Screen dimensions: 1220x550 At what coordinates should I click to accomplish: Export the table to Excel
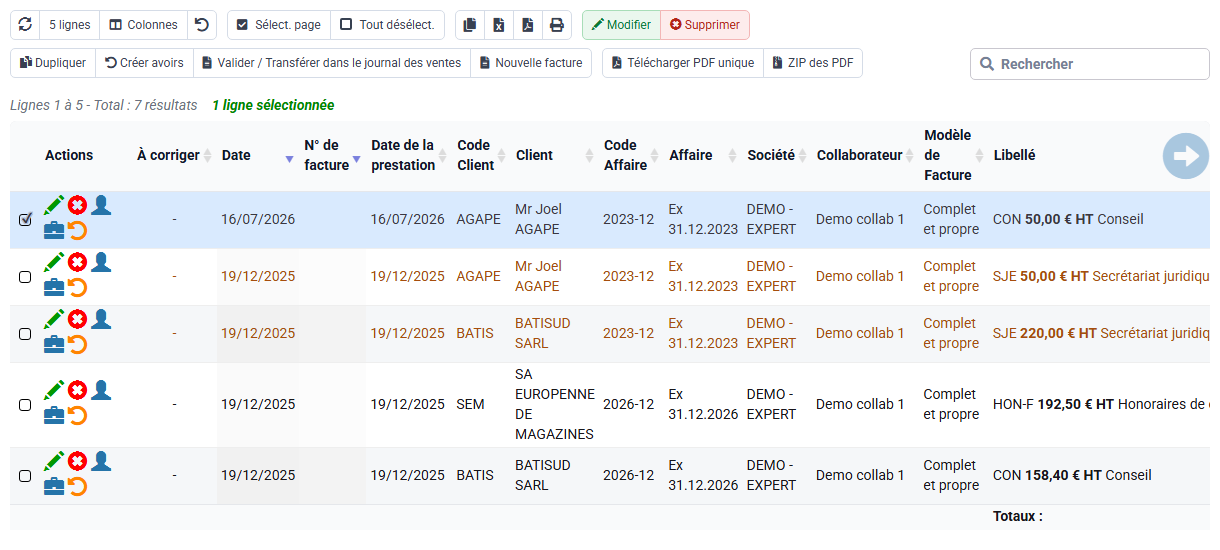click(499, 25)
